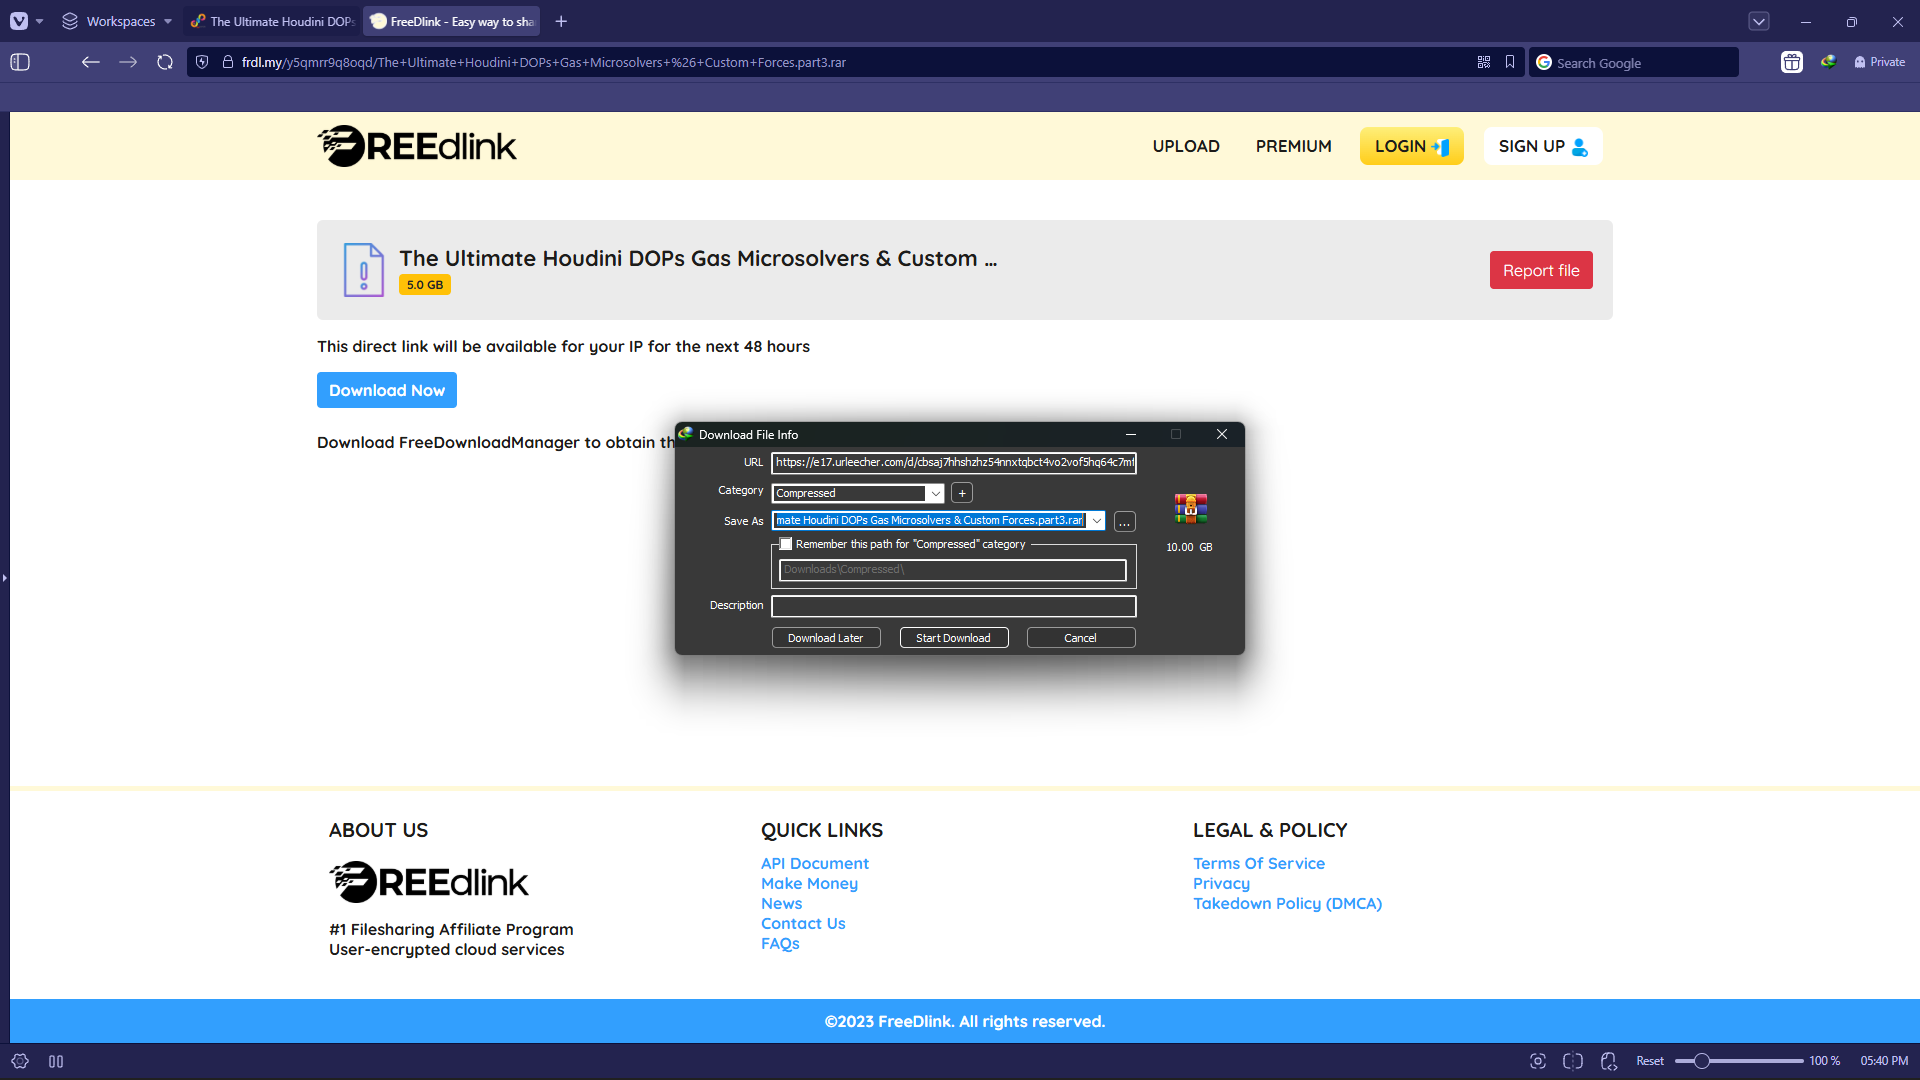Viewport: 1920px width, 1080px height.
Task: Click the FREEdlink header logo
Action: click(x=417, y=146)
